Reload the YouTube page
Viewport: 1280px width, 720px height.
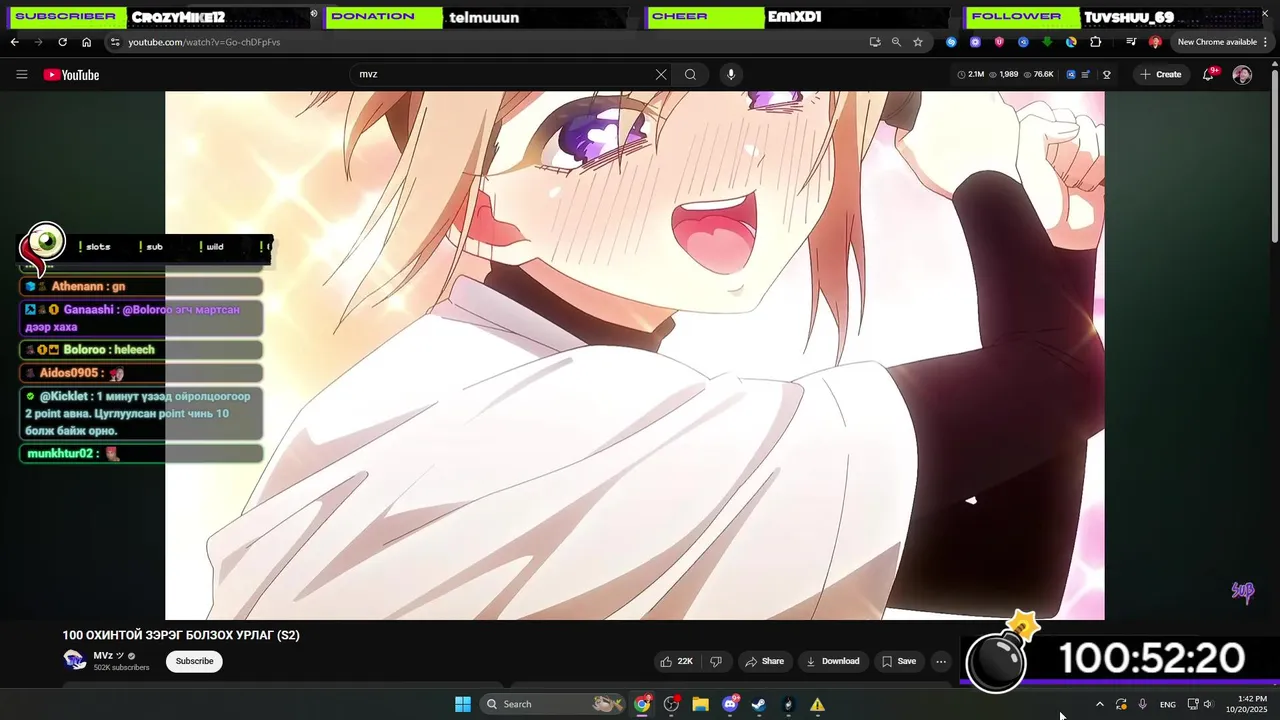[x=62, y=42]
